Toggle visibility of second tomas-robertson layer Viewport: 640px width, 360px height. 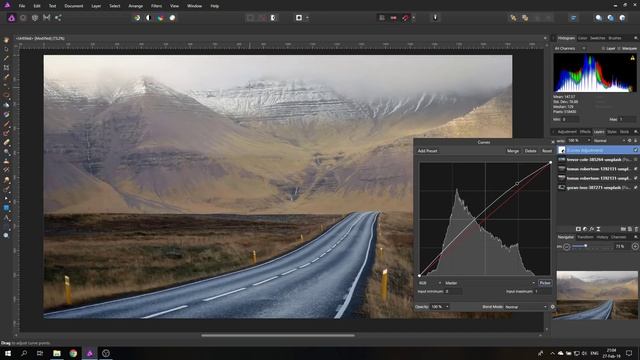point(636,178)
